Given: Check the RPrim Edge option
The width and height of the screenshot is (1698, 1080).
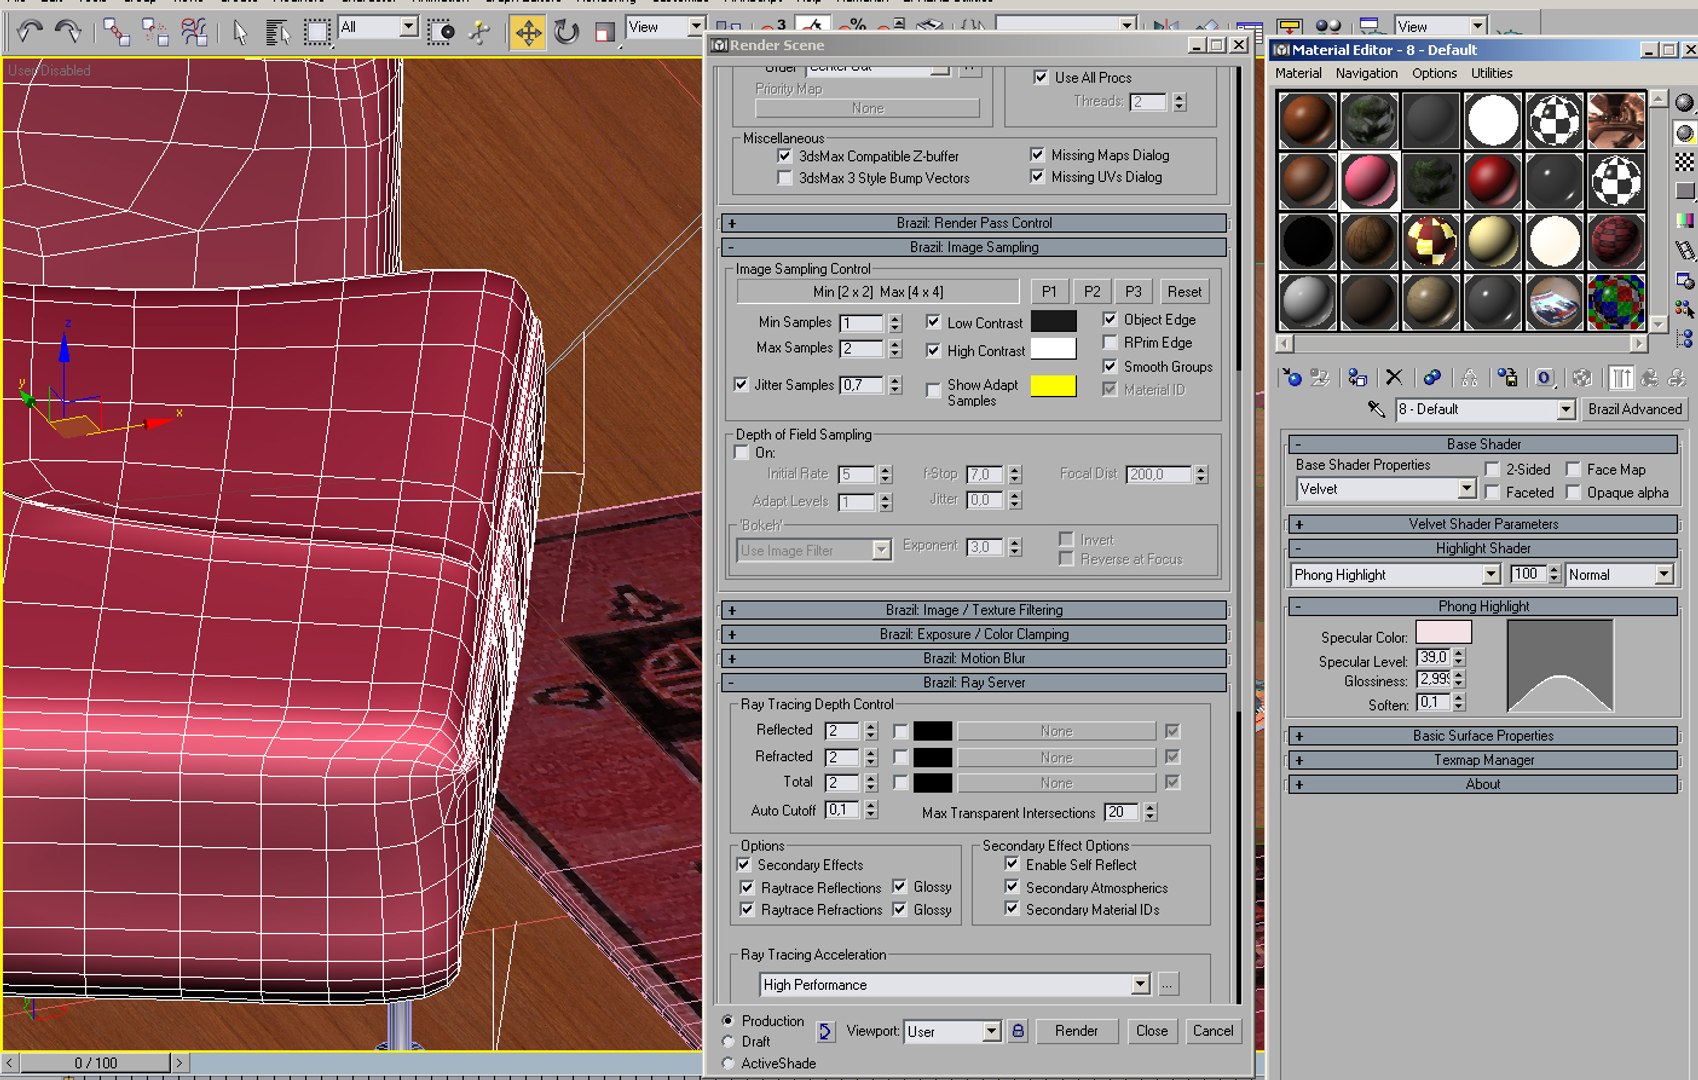Looking at the screenshot, I should [1110, 342].
